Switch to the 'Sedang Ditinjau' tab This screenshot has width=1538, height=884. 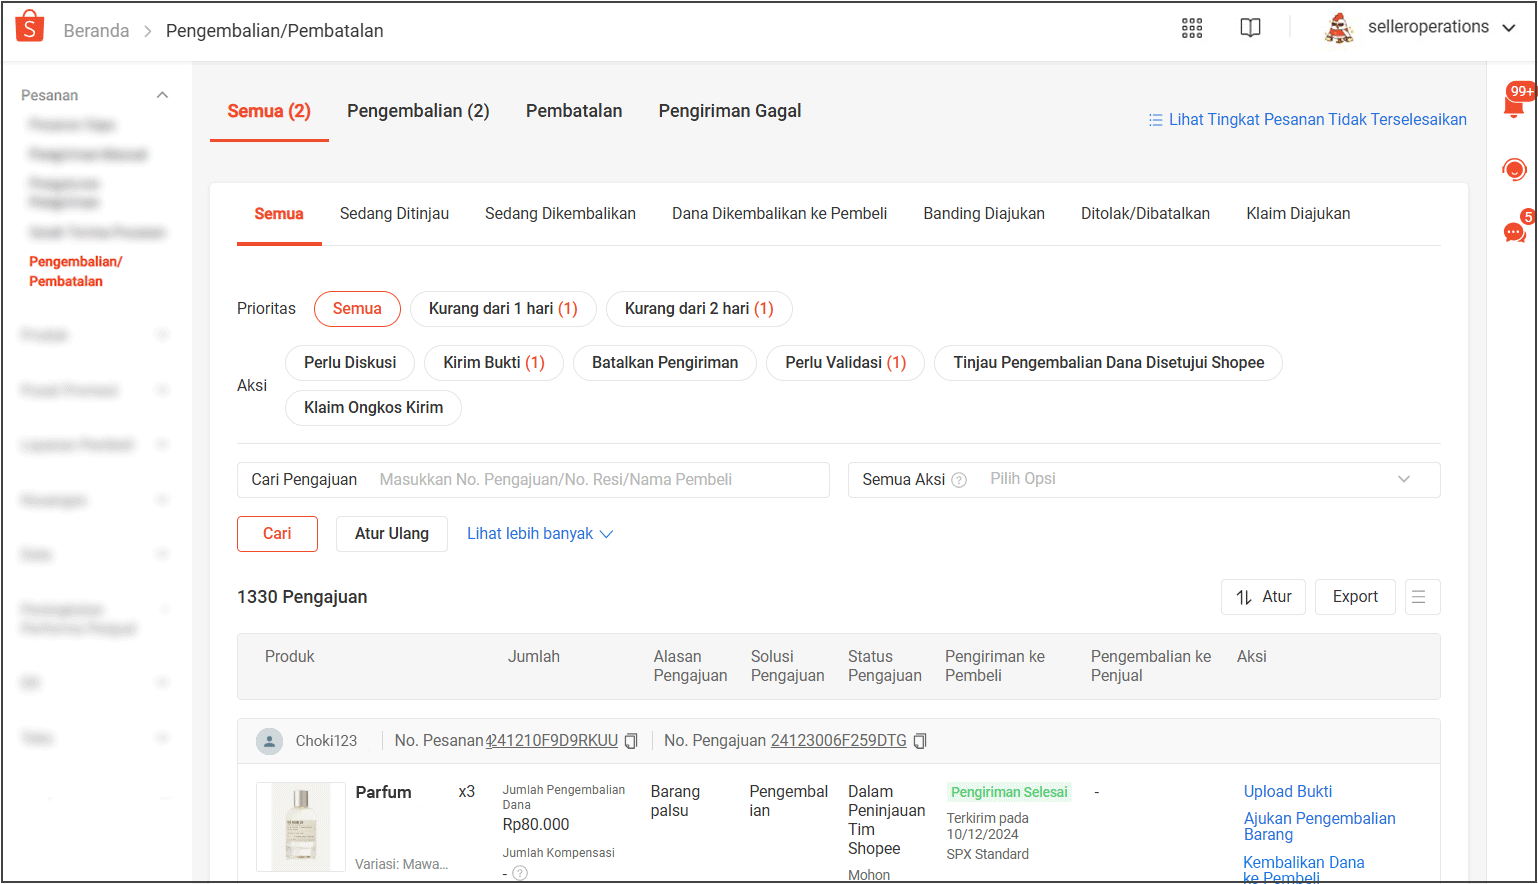(x=394, y=214)
